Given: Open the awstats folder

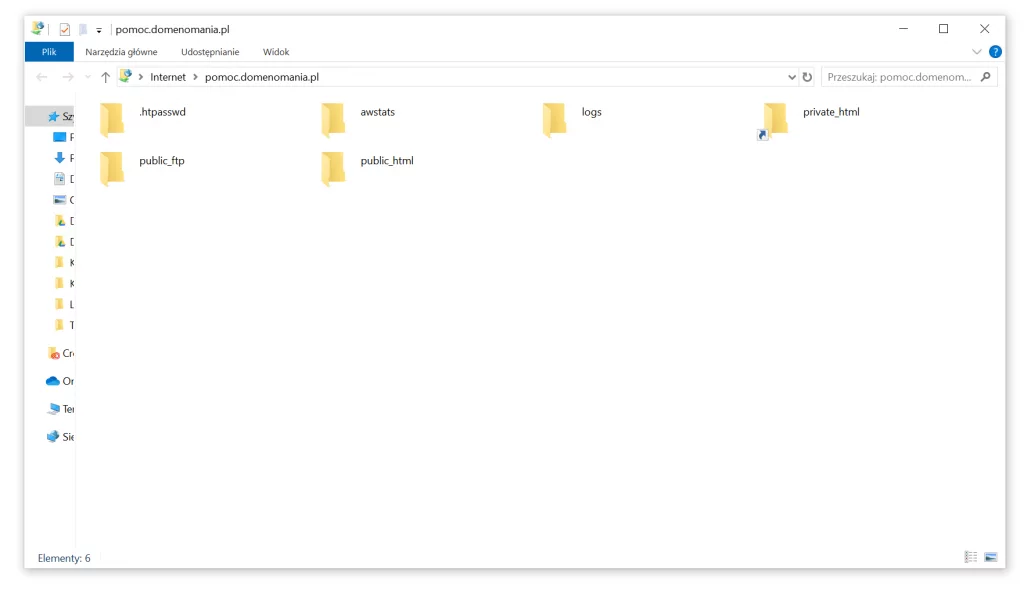Looking at the screenshot, I should [358, 119].
